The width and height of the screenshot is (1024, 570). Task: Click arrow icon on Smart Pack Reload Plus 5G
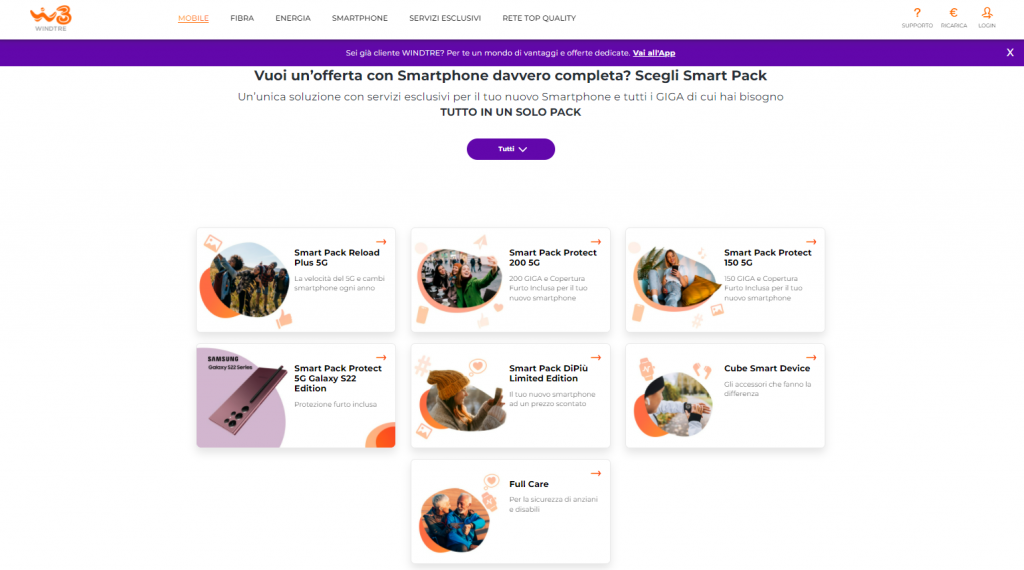[x=381, y=242]
